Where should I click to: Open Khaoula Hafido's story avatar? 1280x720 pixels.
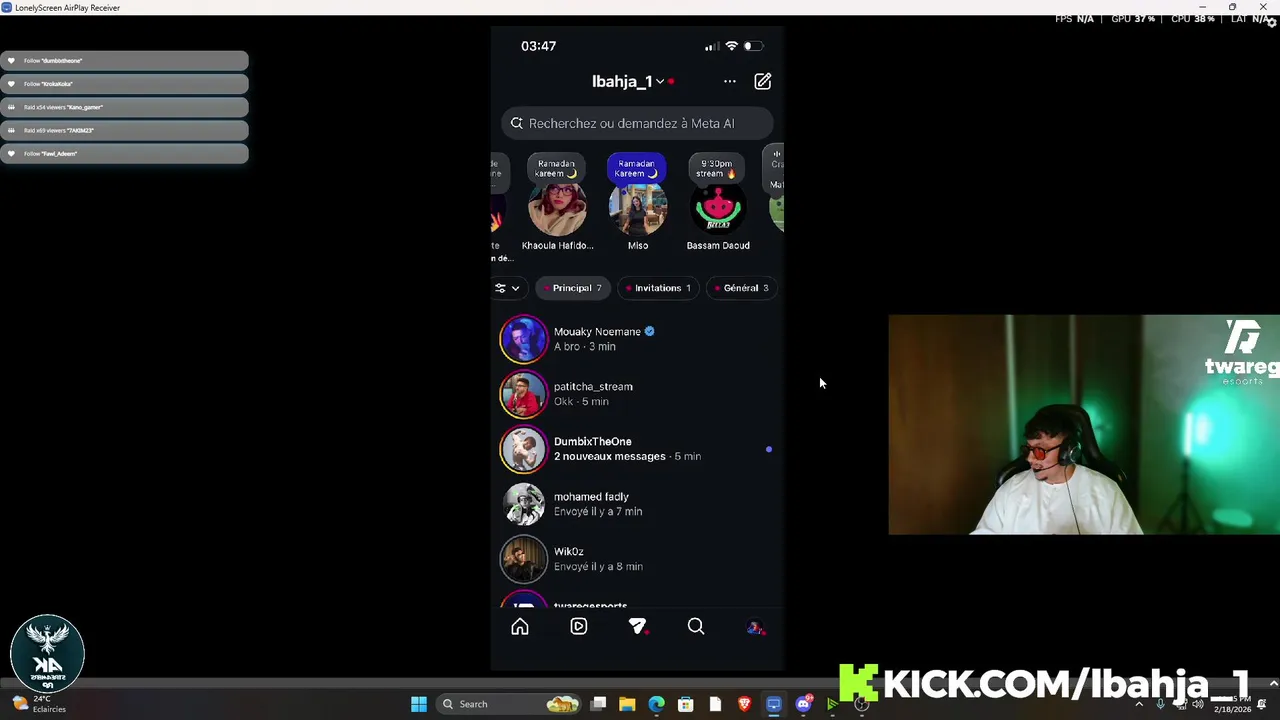[557, 209]
